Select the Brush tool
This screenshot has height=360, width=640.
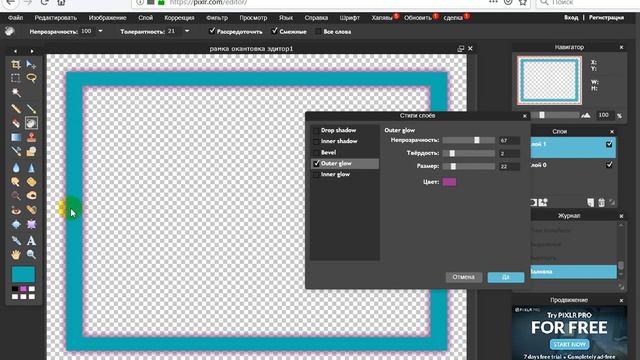[x=31, y=109]
